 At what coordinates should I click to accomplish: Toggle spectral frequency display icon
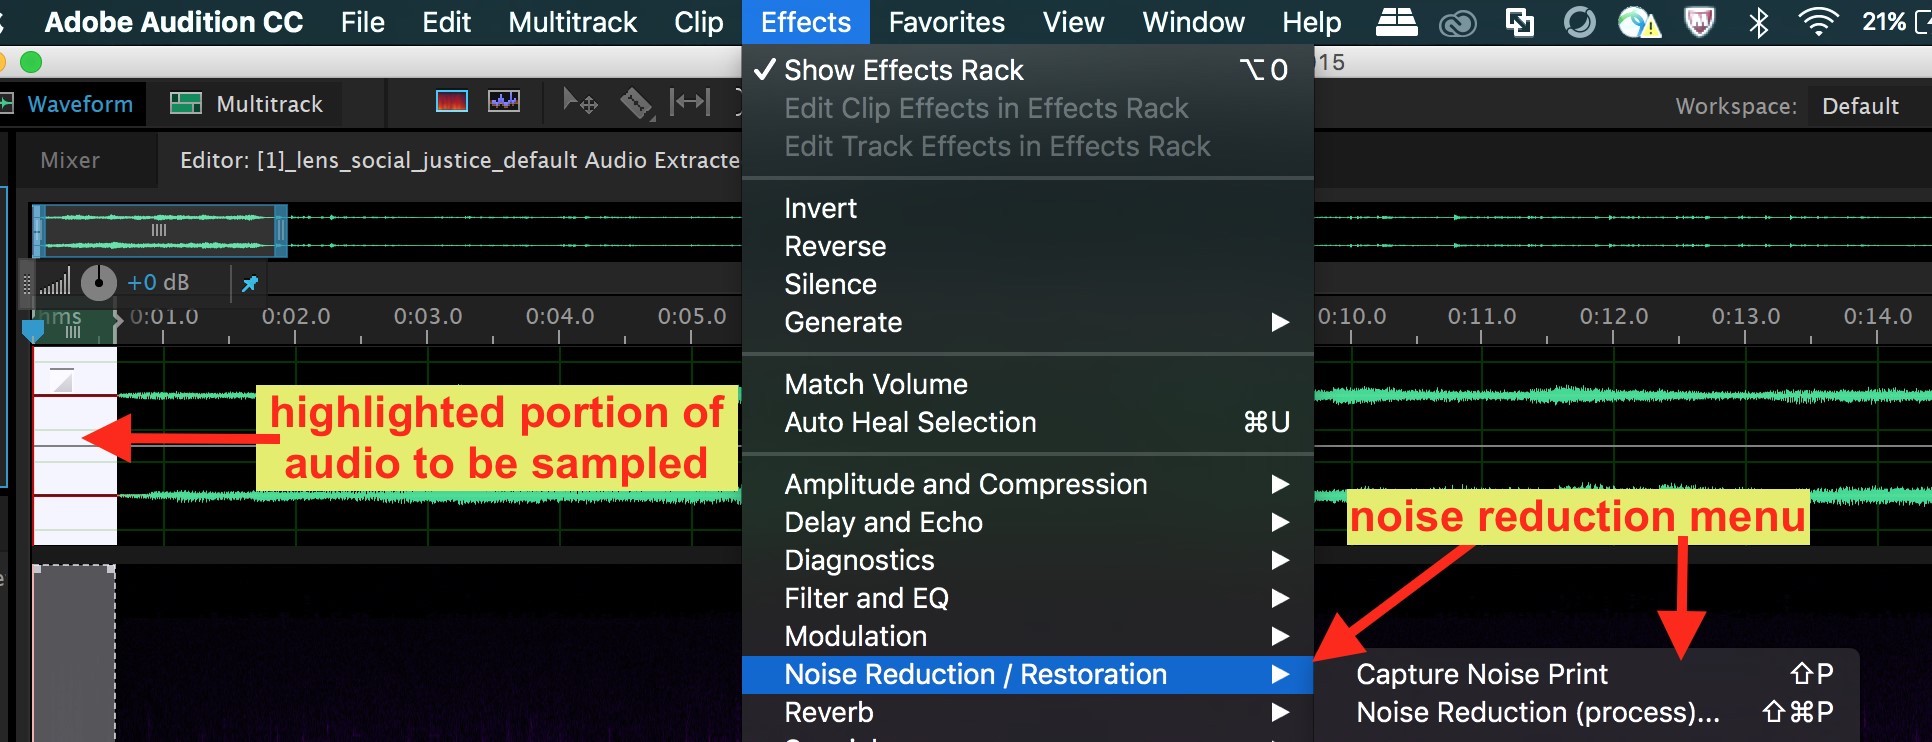click(x=451, y=102)
